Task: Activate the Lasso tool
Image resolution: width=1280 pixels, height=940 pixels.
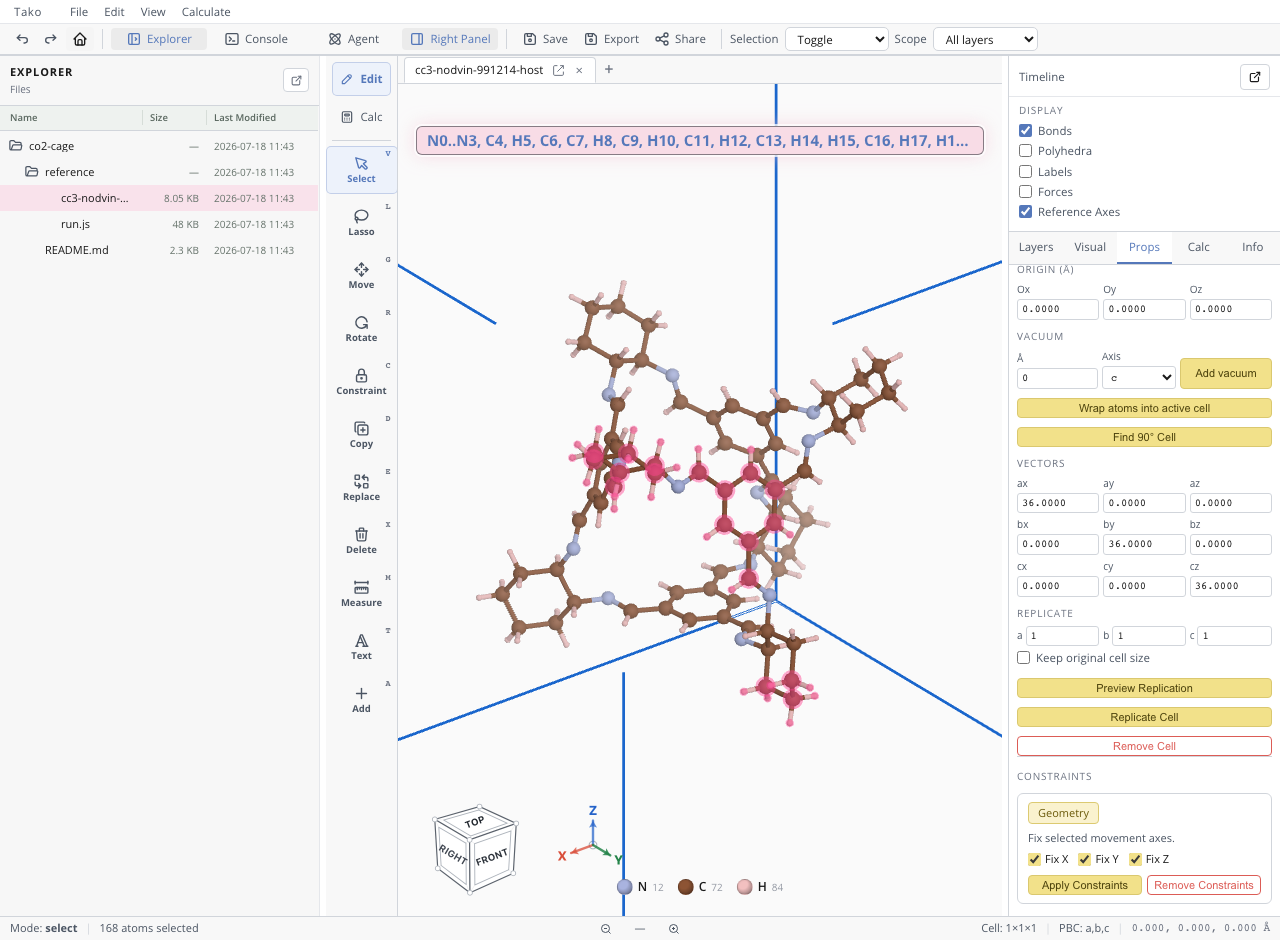Action: [x=361, y=223]
